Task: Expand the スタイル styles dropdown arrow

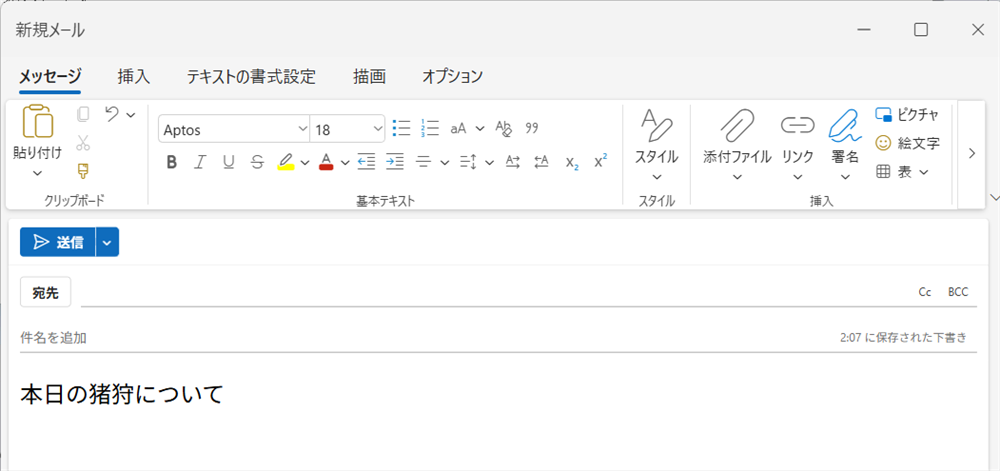Action: 656,177
